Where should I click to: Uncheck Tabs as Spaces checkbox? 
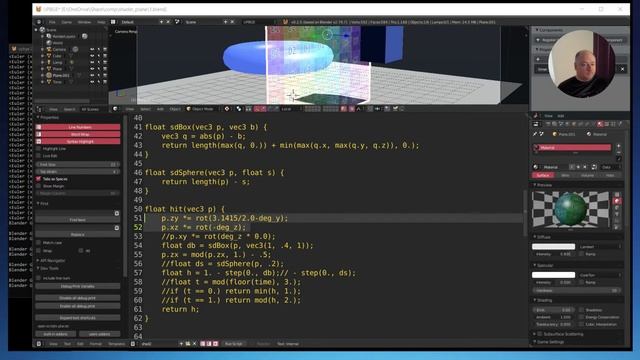coord(39,179)
